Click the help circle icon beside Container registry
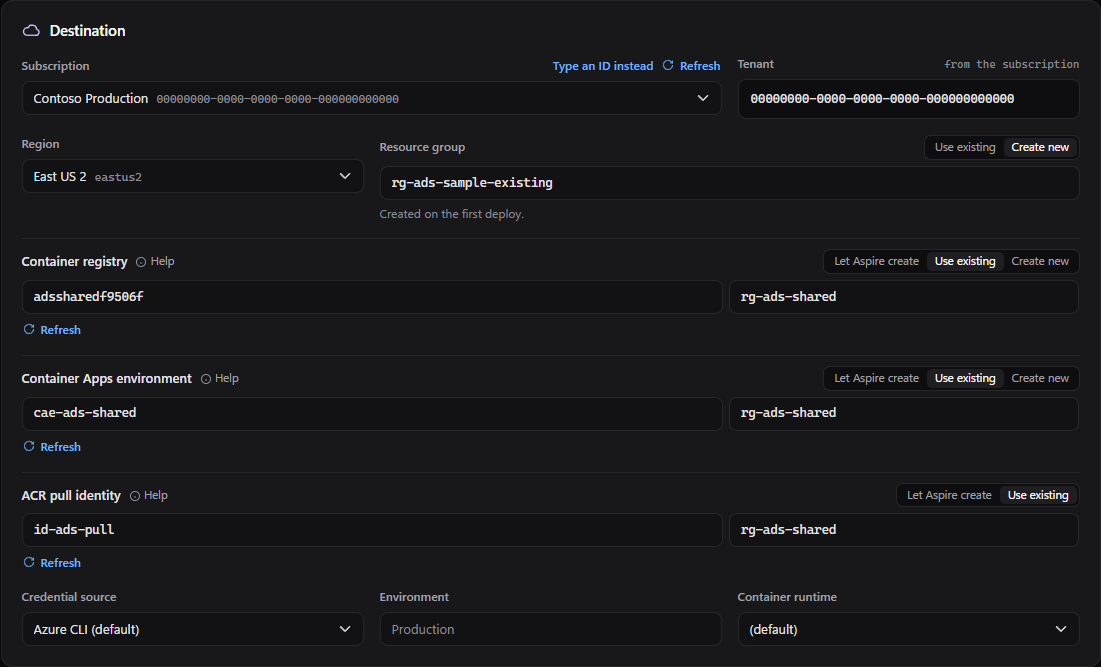Screen dimensions: 1101x667 pyautogui.click(x=141, y=262)
